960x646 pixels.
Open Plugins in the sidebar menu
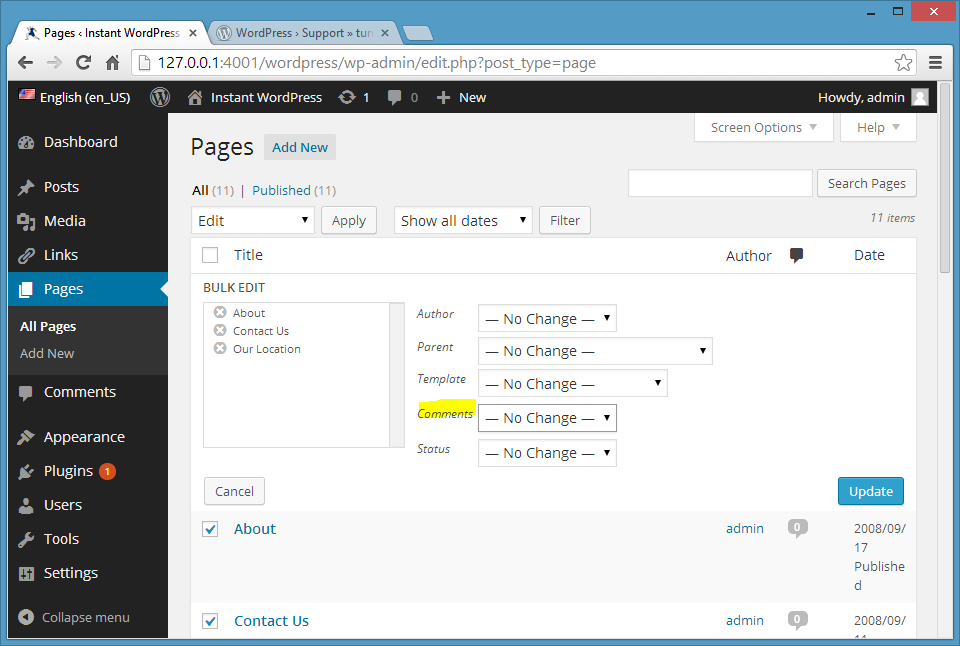tap(68, 471)
